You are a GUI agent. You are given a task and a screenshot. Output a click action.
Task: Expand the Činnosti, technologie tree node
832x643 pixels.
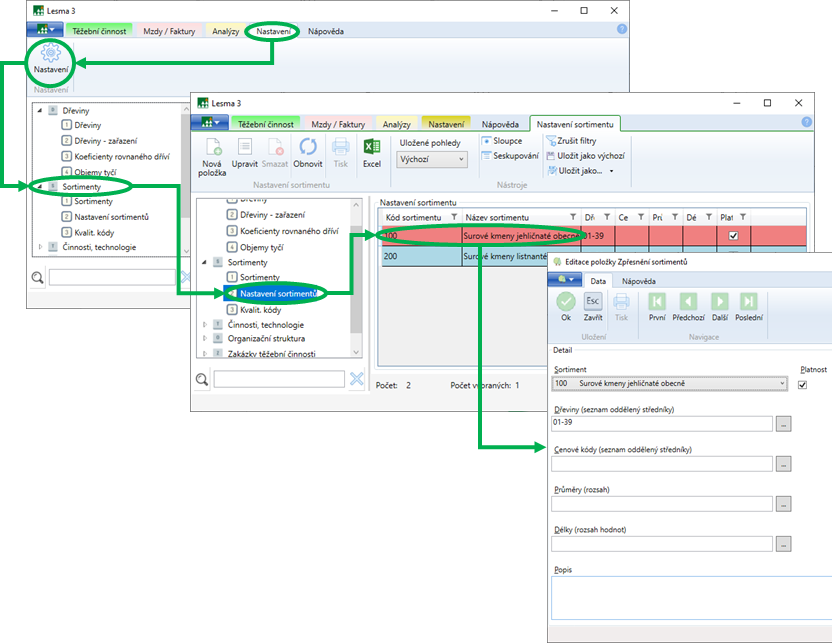point(206,324)
